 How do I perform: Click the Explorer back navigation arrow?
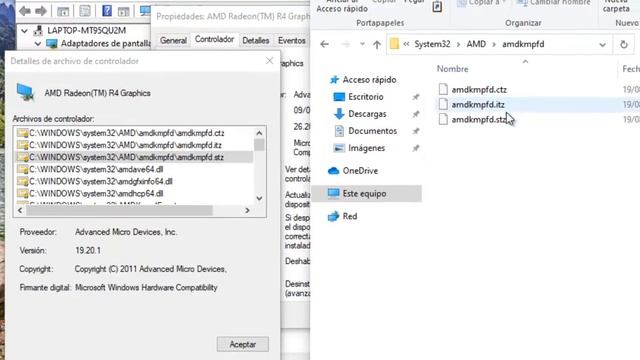point(324,44)
